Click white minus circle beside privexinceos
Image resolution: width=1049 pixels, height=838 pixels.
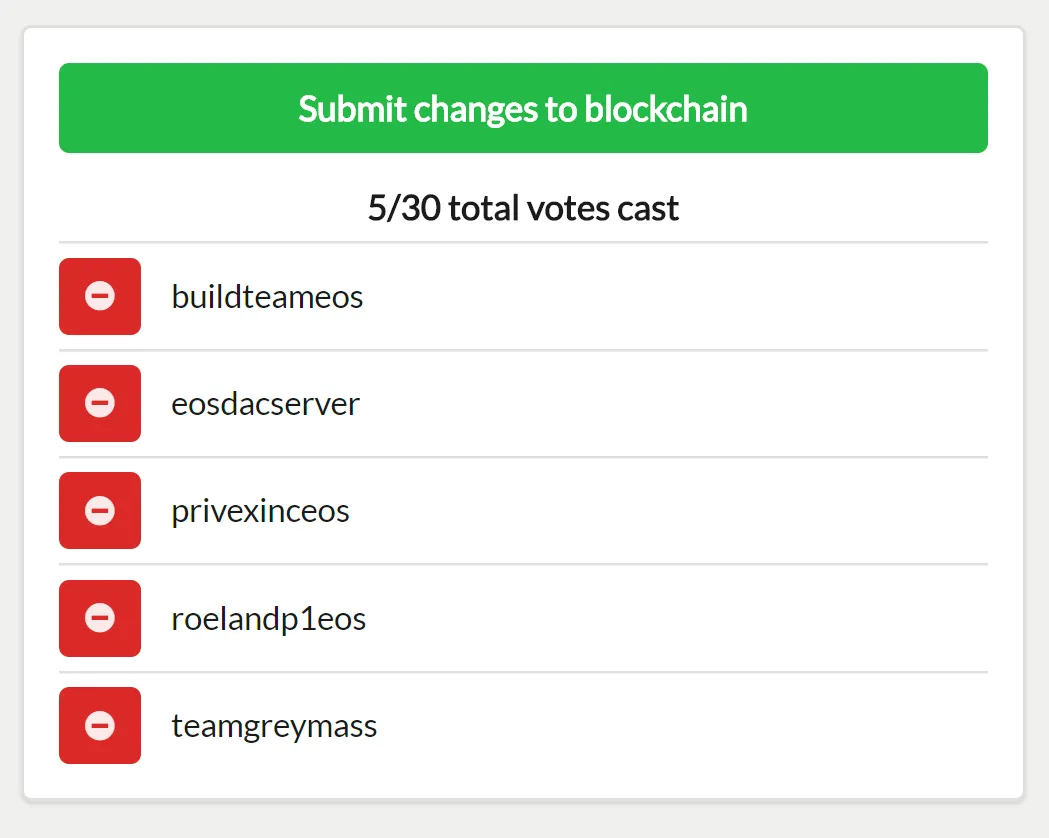tap(100, 510)
